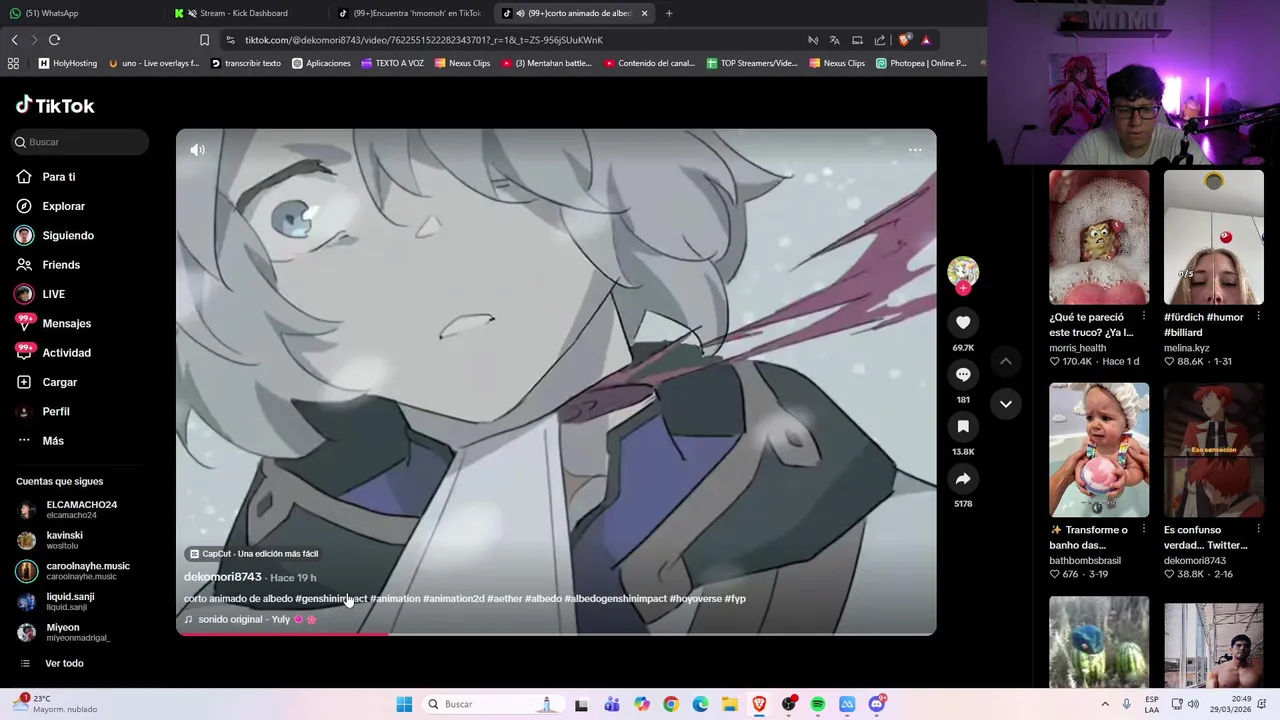1280x720 pixels.
Task: Open the HolyHosting bookmark
Action: click(68, 63)
